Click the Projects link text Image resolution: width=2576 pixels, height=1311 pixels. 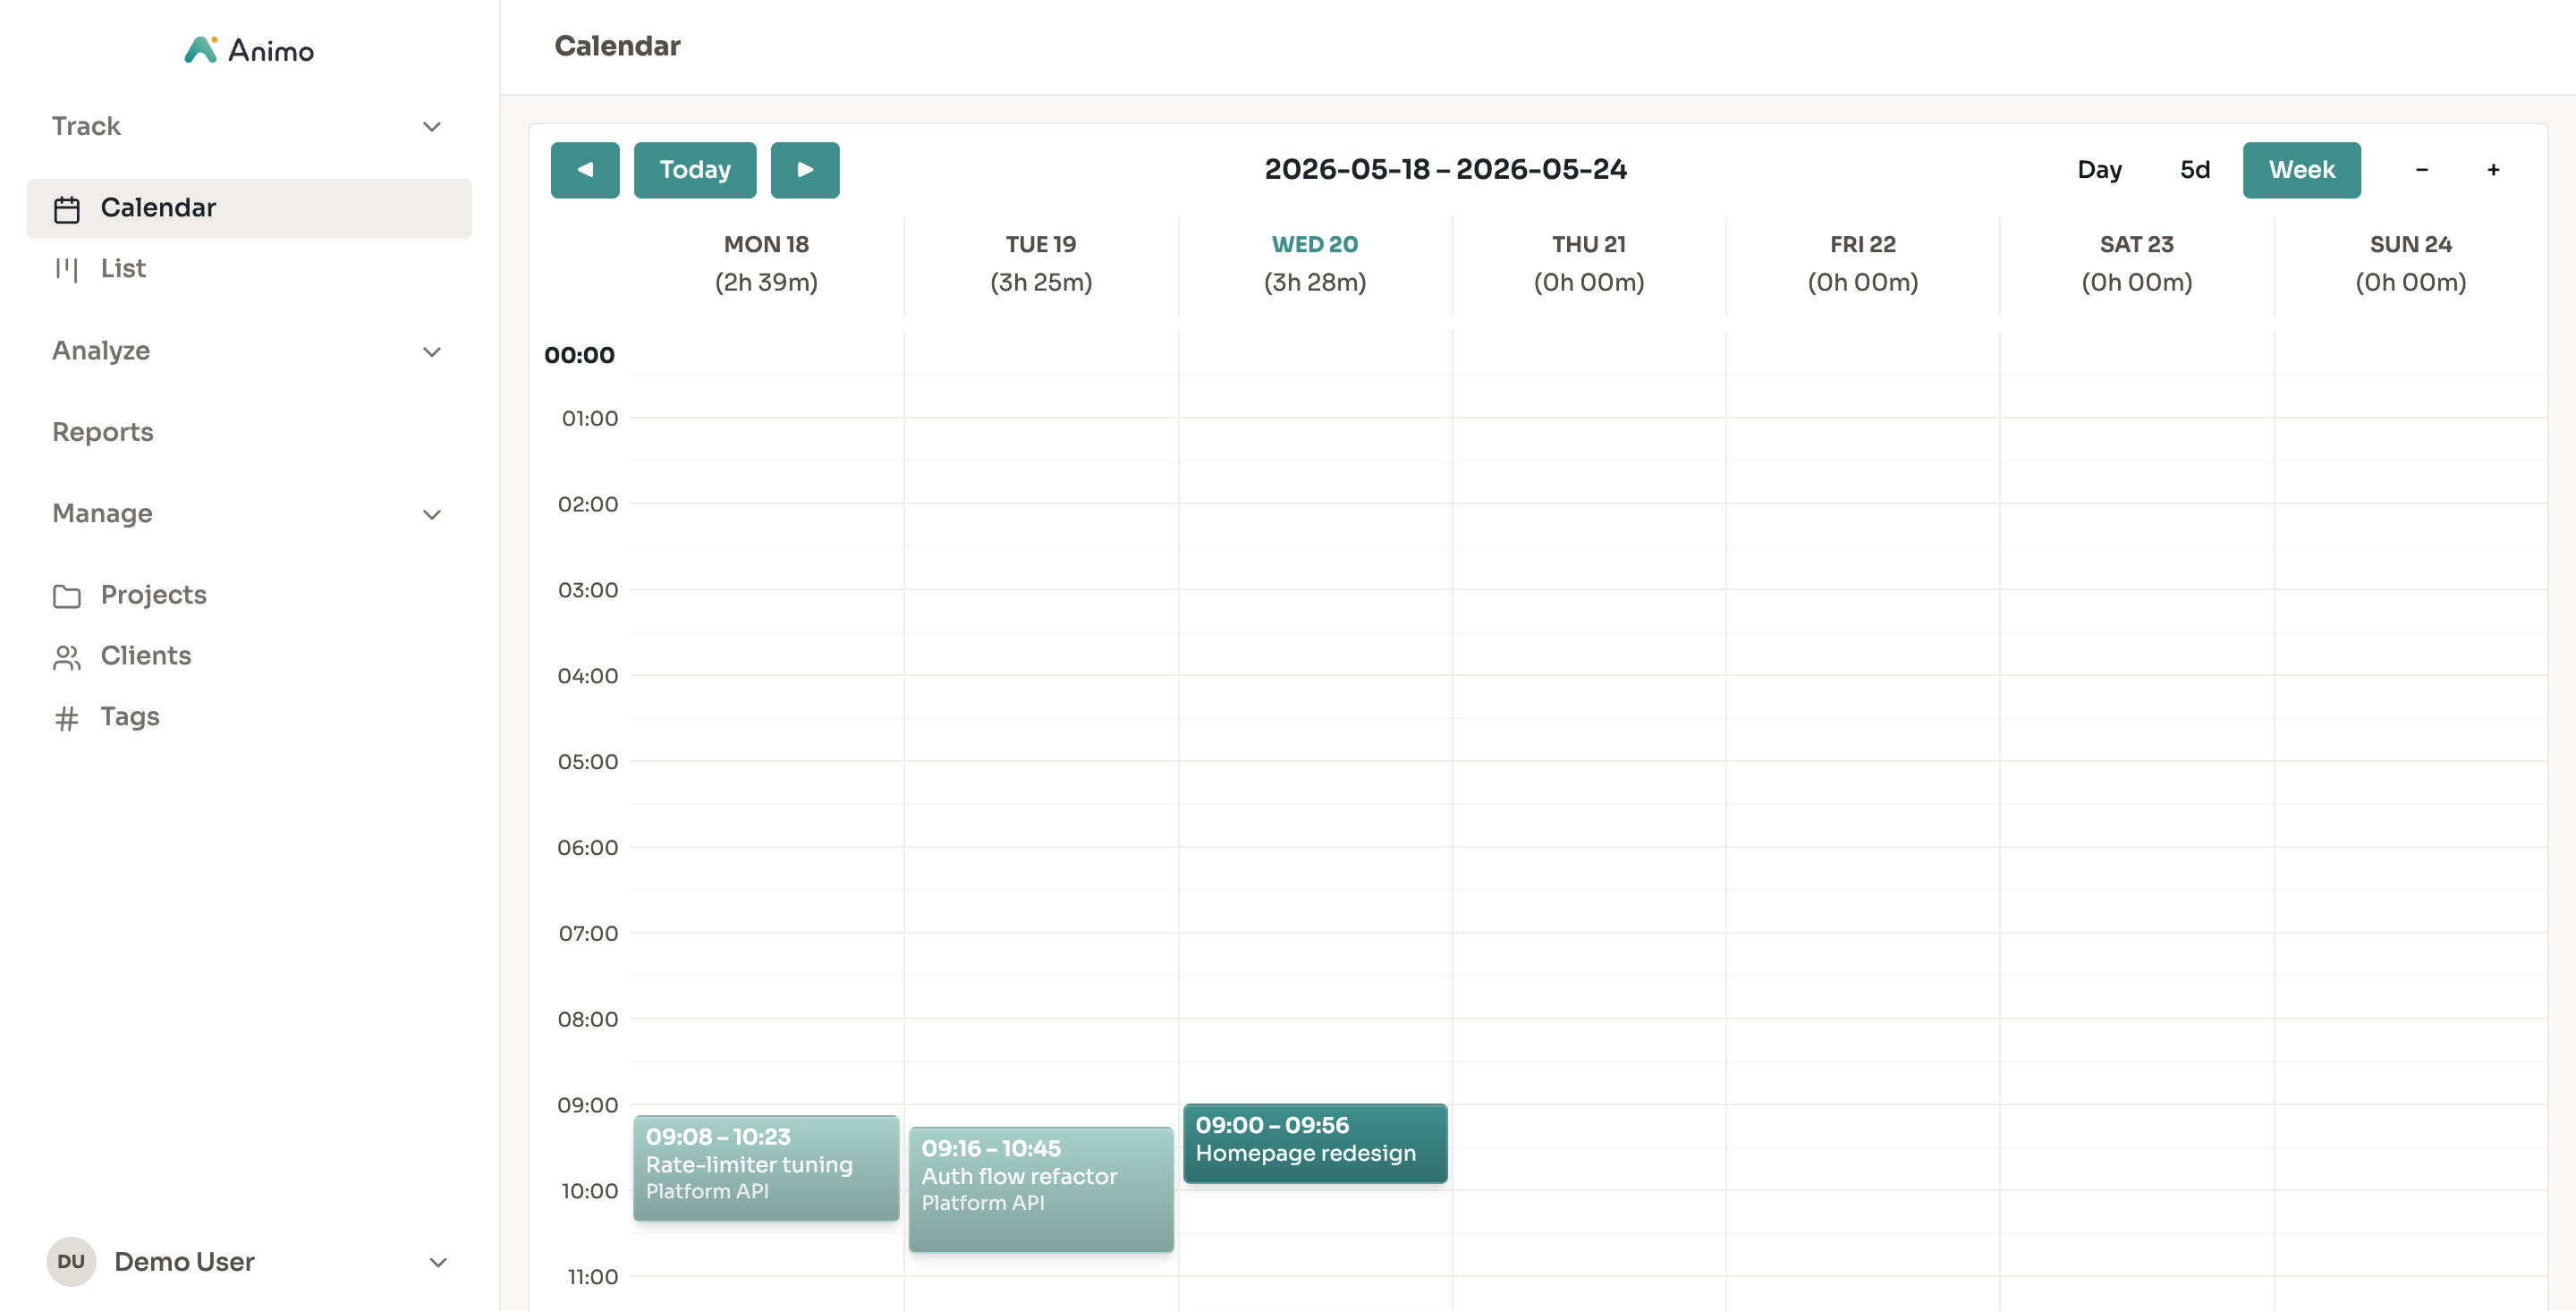click(153, 594)
